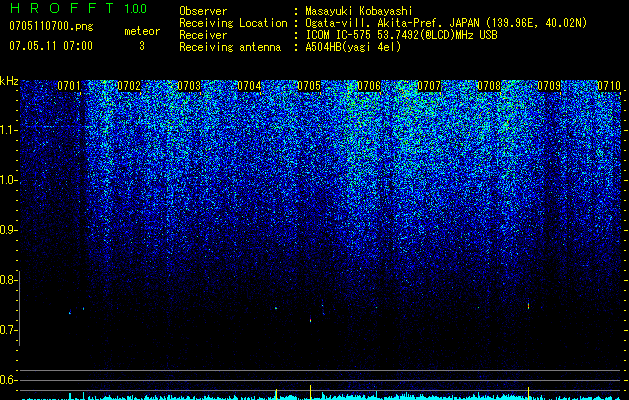Click the 1.1 kHz axis label

pyautogui.click(x=8, y=130)
